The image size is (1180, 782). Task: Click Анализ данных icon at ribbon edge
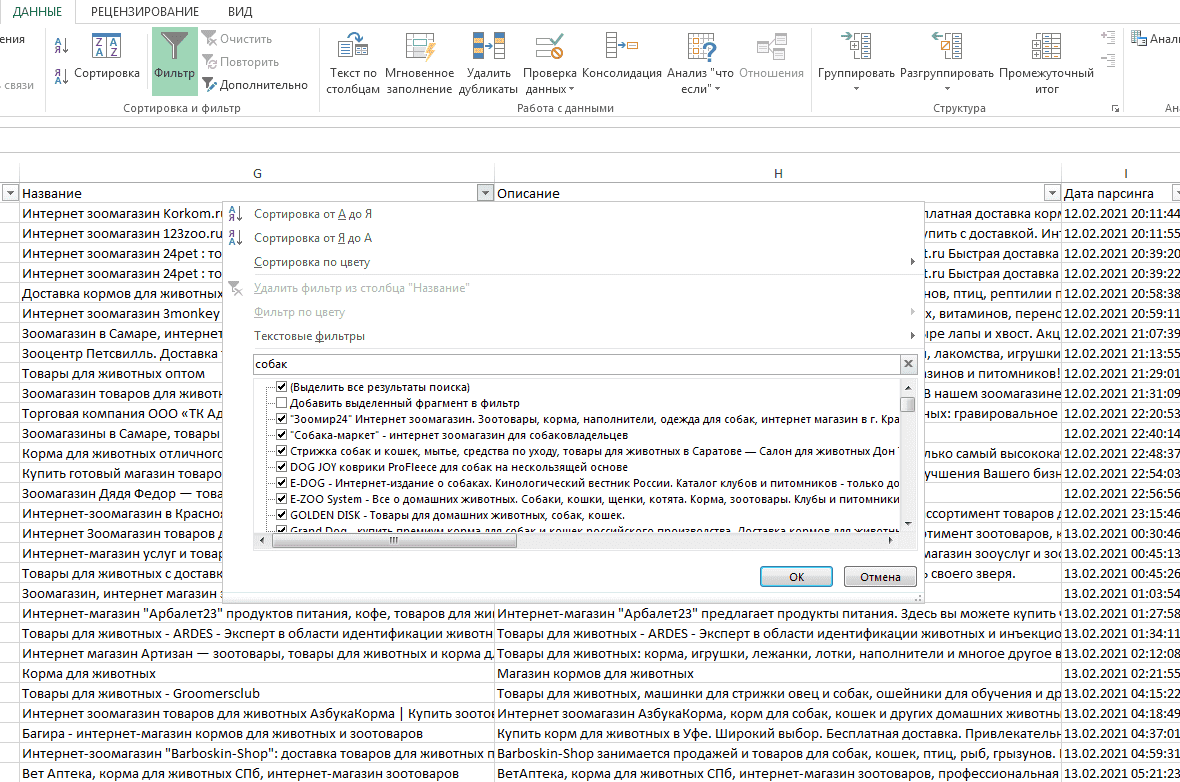click(1139, 38)
